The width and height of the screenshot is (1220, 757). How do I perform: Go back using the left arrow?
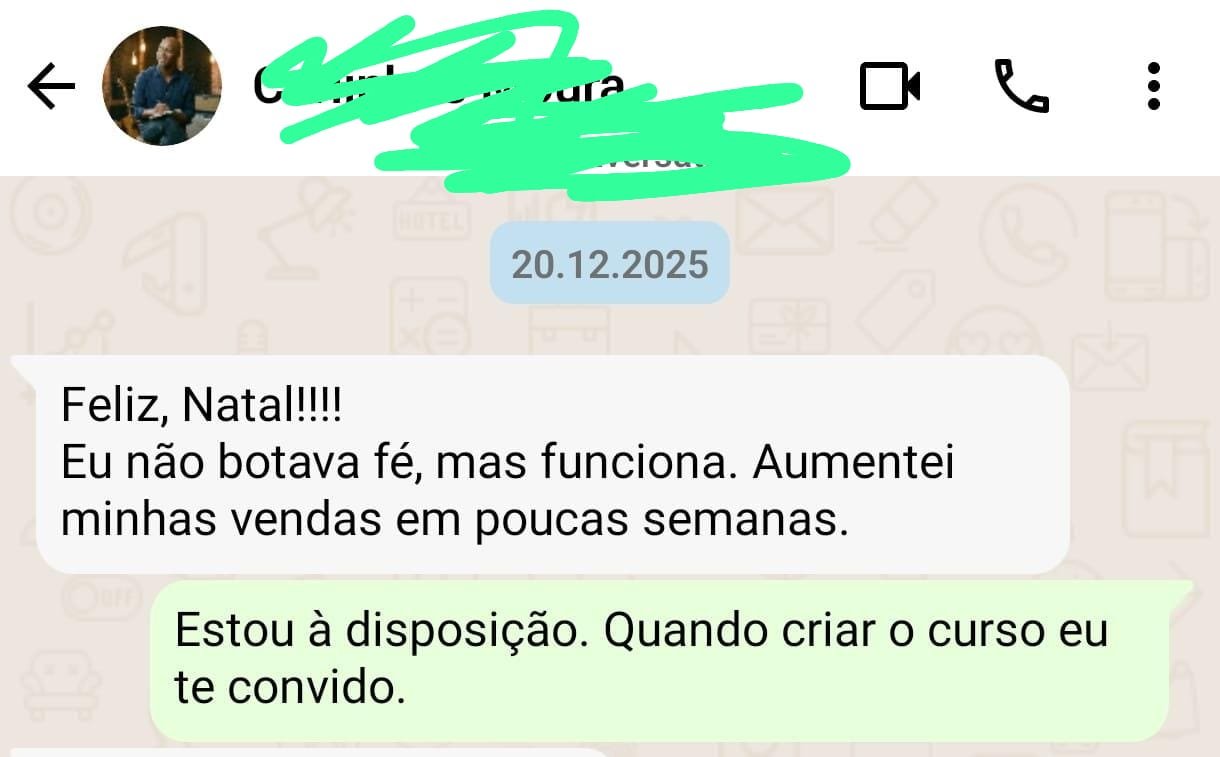tap(50, 87)
